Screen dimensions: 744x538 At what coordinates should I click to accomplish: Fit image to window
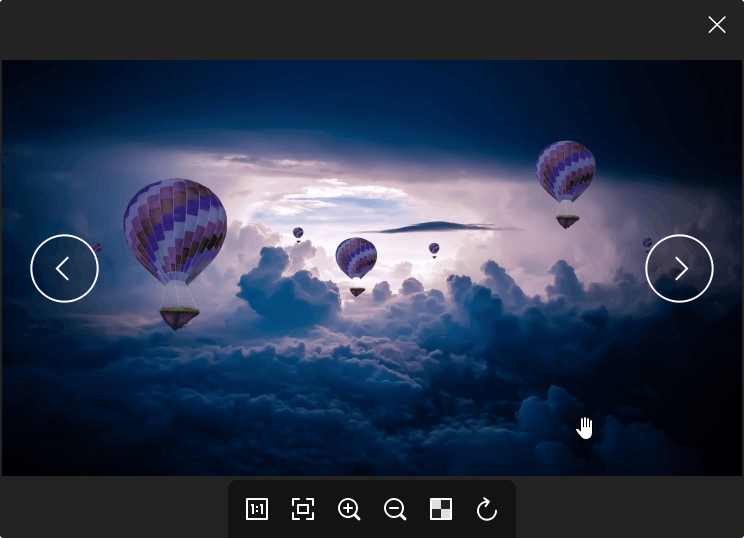(x=303, y=509)
